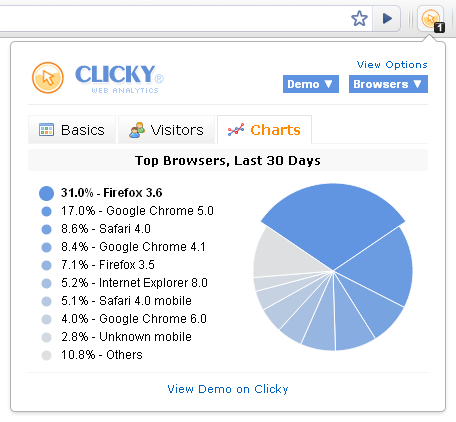The height and width of the screenshot is (422, 456).
Task: Switch to the Basics tab
Action: pos(72,130)
